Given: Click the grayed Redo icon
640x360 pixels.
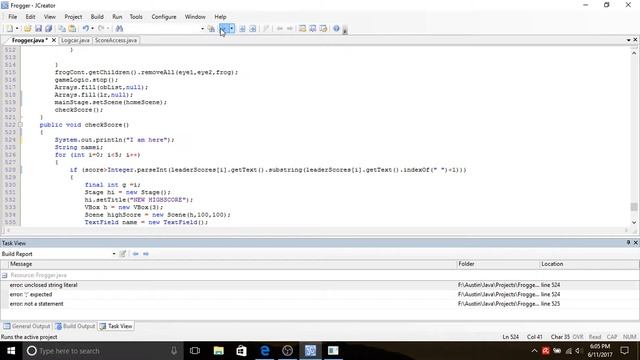Looking at the screenshot, I should [x=101, y=29].
